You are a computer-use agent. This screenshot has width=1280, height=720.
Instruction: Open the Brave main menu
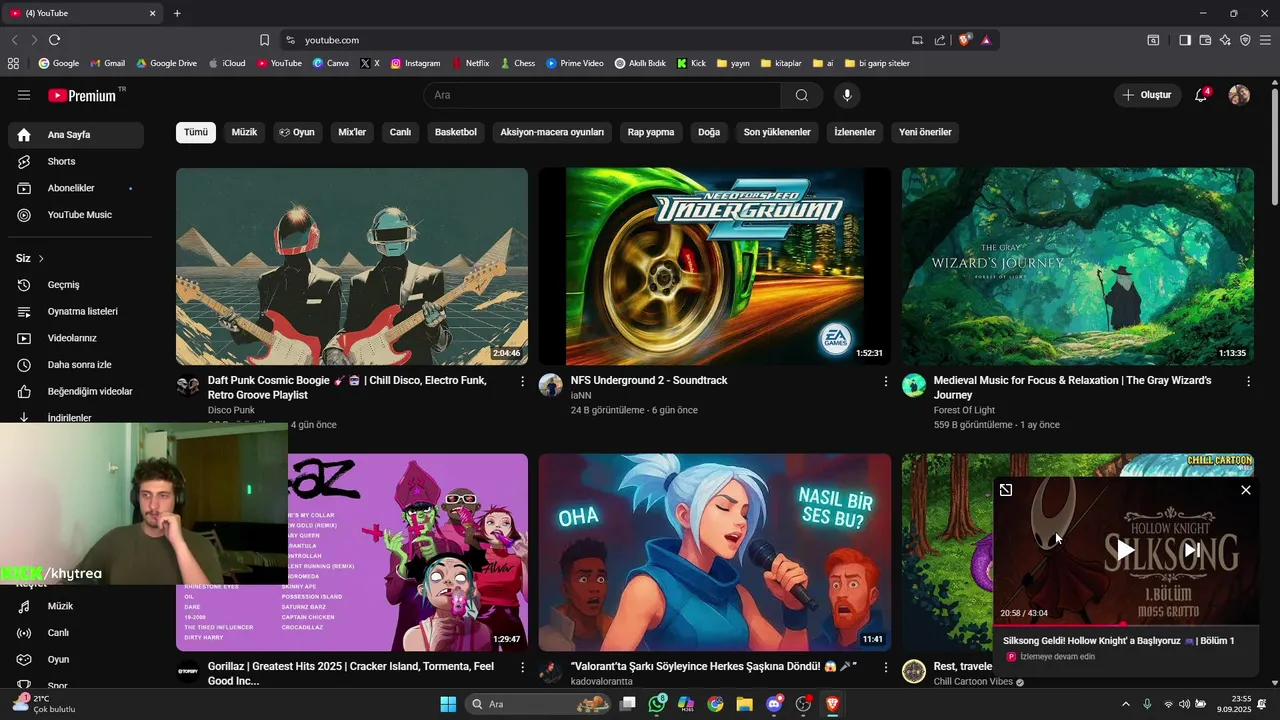tap(1265, 40)
